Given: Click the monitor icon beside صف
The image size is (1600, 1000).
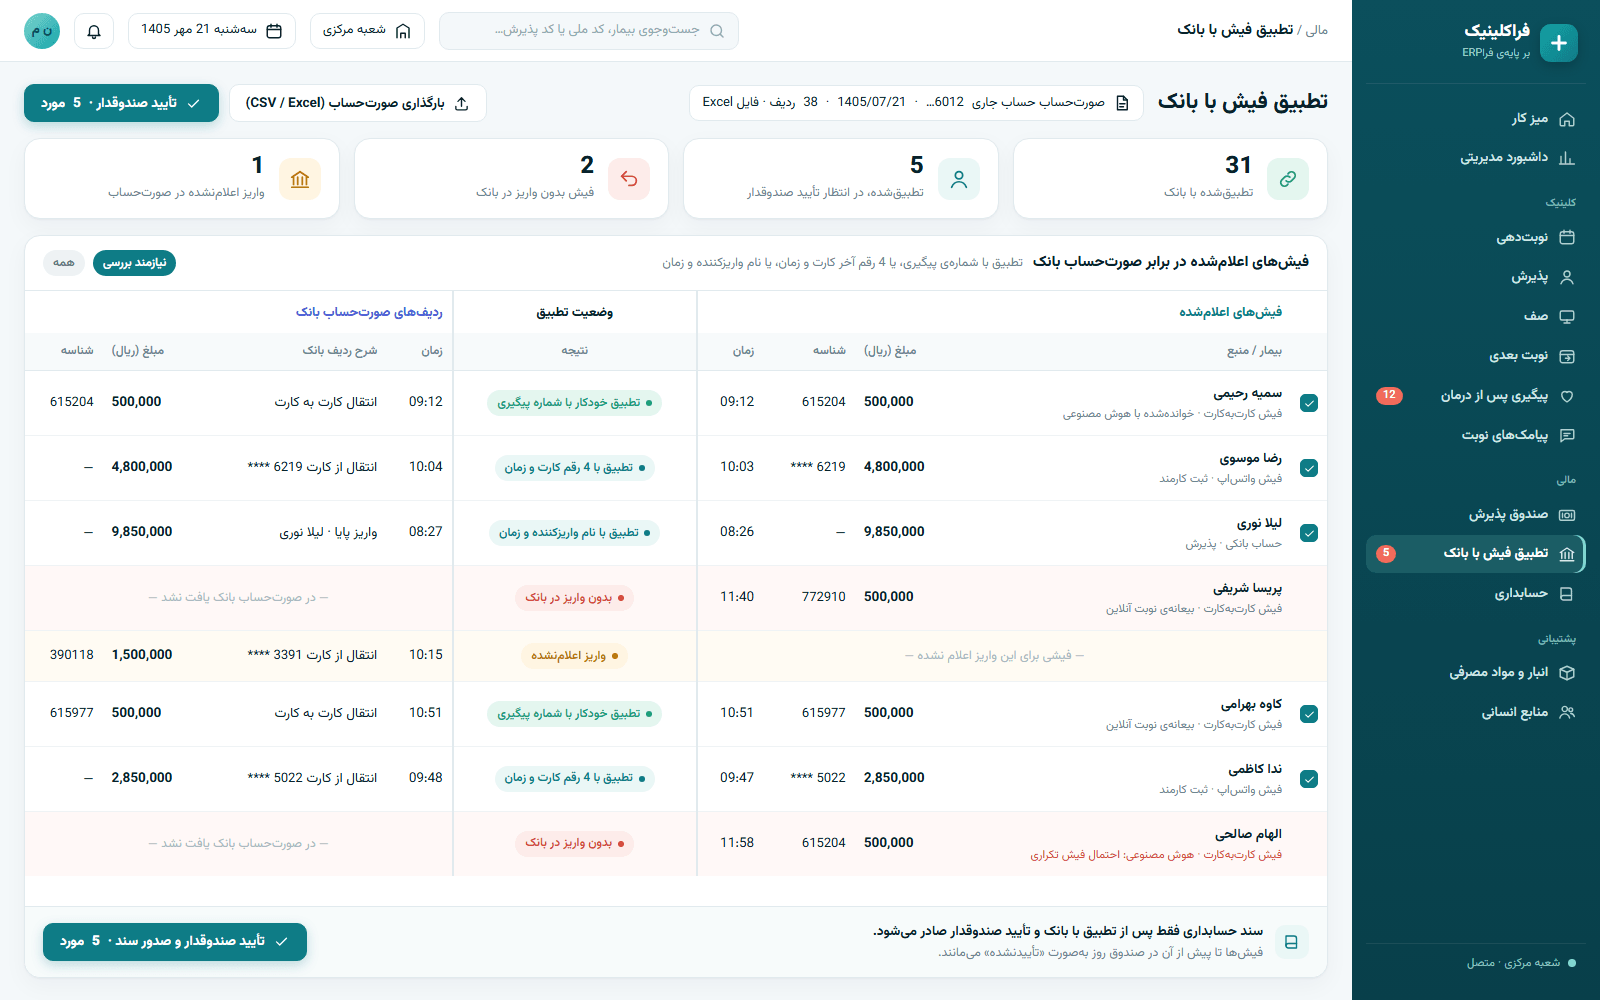Looking at the screenshot, I should tap(1567, 317).
